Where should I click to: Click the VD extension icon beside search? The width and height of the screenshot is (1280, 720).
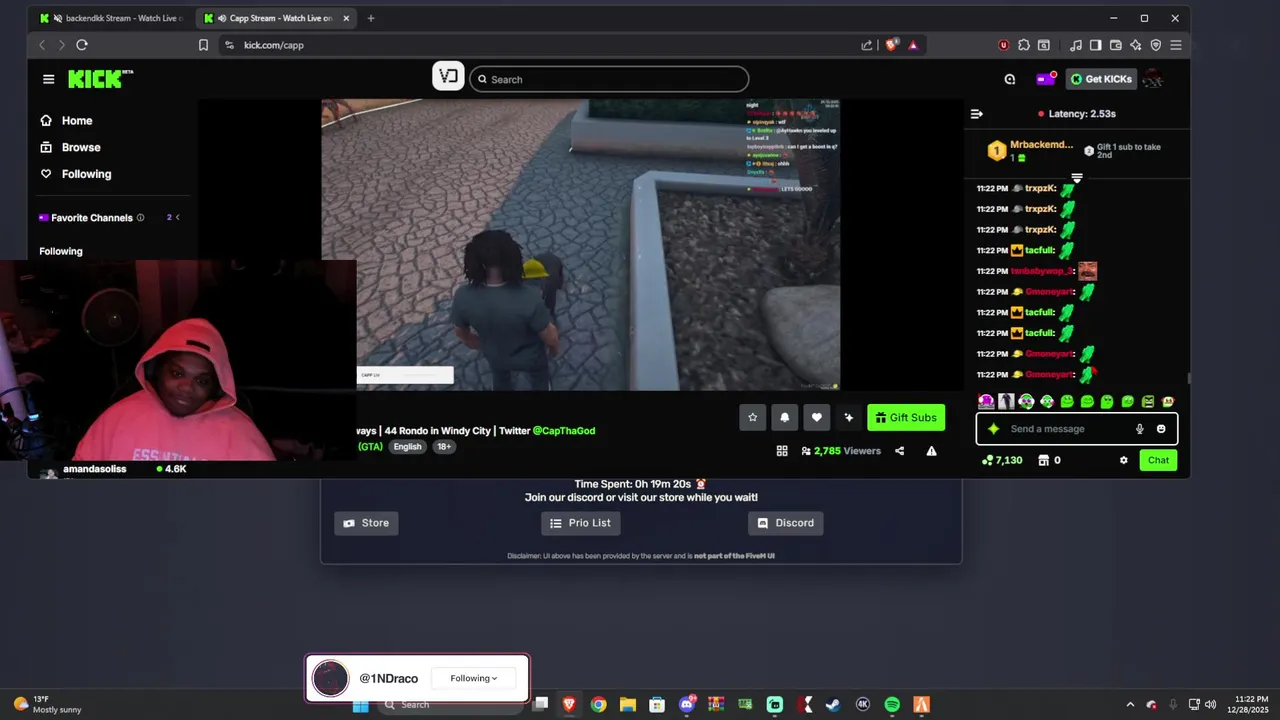pyautogui.click(x=448, y=77)
